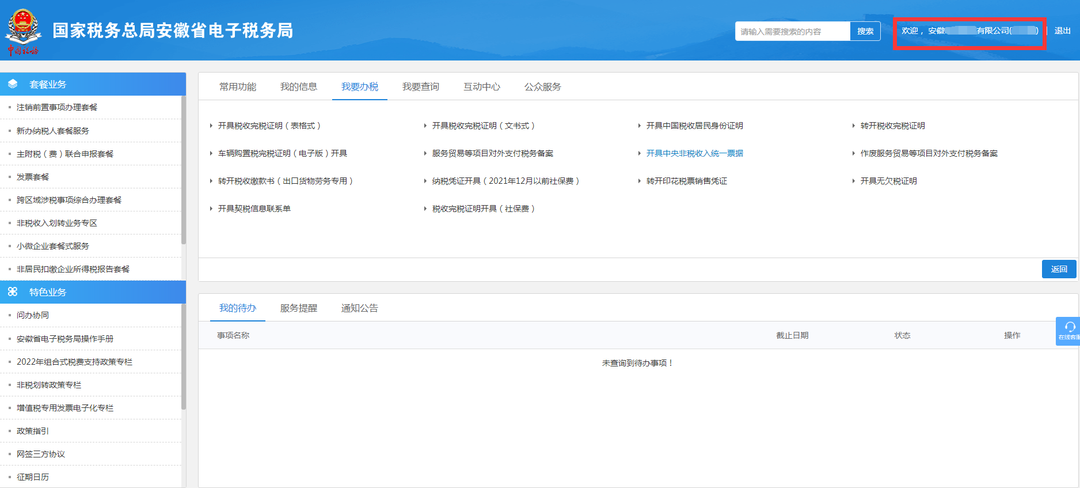Open 开具中国税收居民身份证明
Image resolution: width=1080 pixels, height=488 pixels.
click(x=694, y=126)
